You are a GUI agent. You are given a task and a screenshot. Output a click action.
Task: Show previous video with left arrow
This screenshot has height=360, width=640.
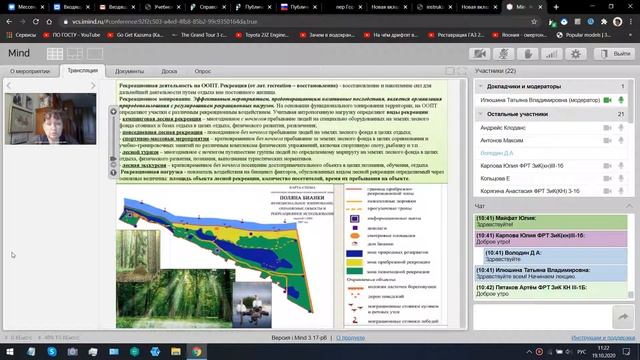point(9,85)
